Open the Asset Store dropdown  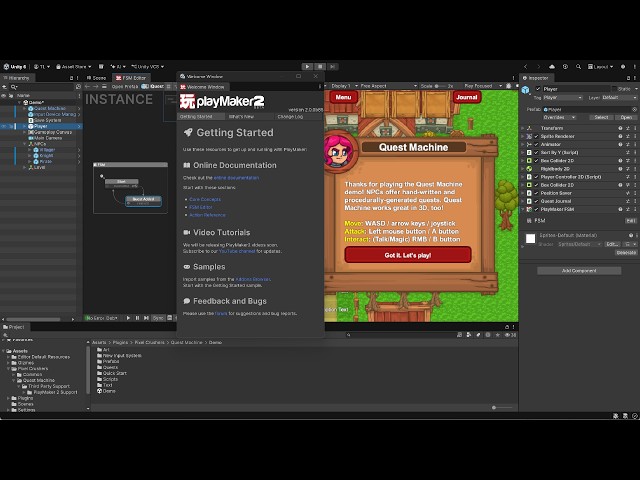(73, 67)
